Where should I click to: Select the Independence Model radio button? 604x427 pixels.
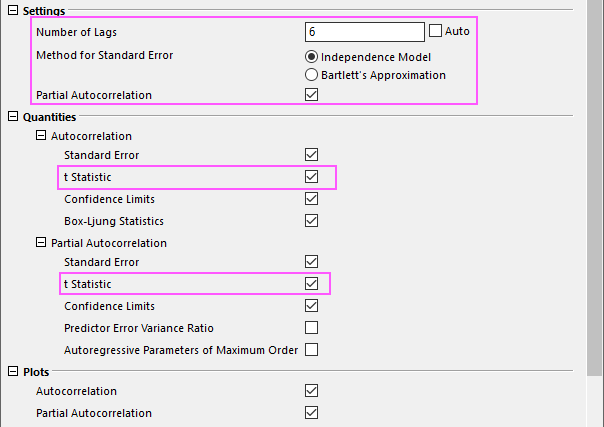tap(311, 57)
